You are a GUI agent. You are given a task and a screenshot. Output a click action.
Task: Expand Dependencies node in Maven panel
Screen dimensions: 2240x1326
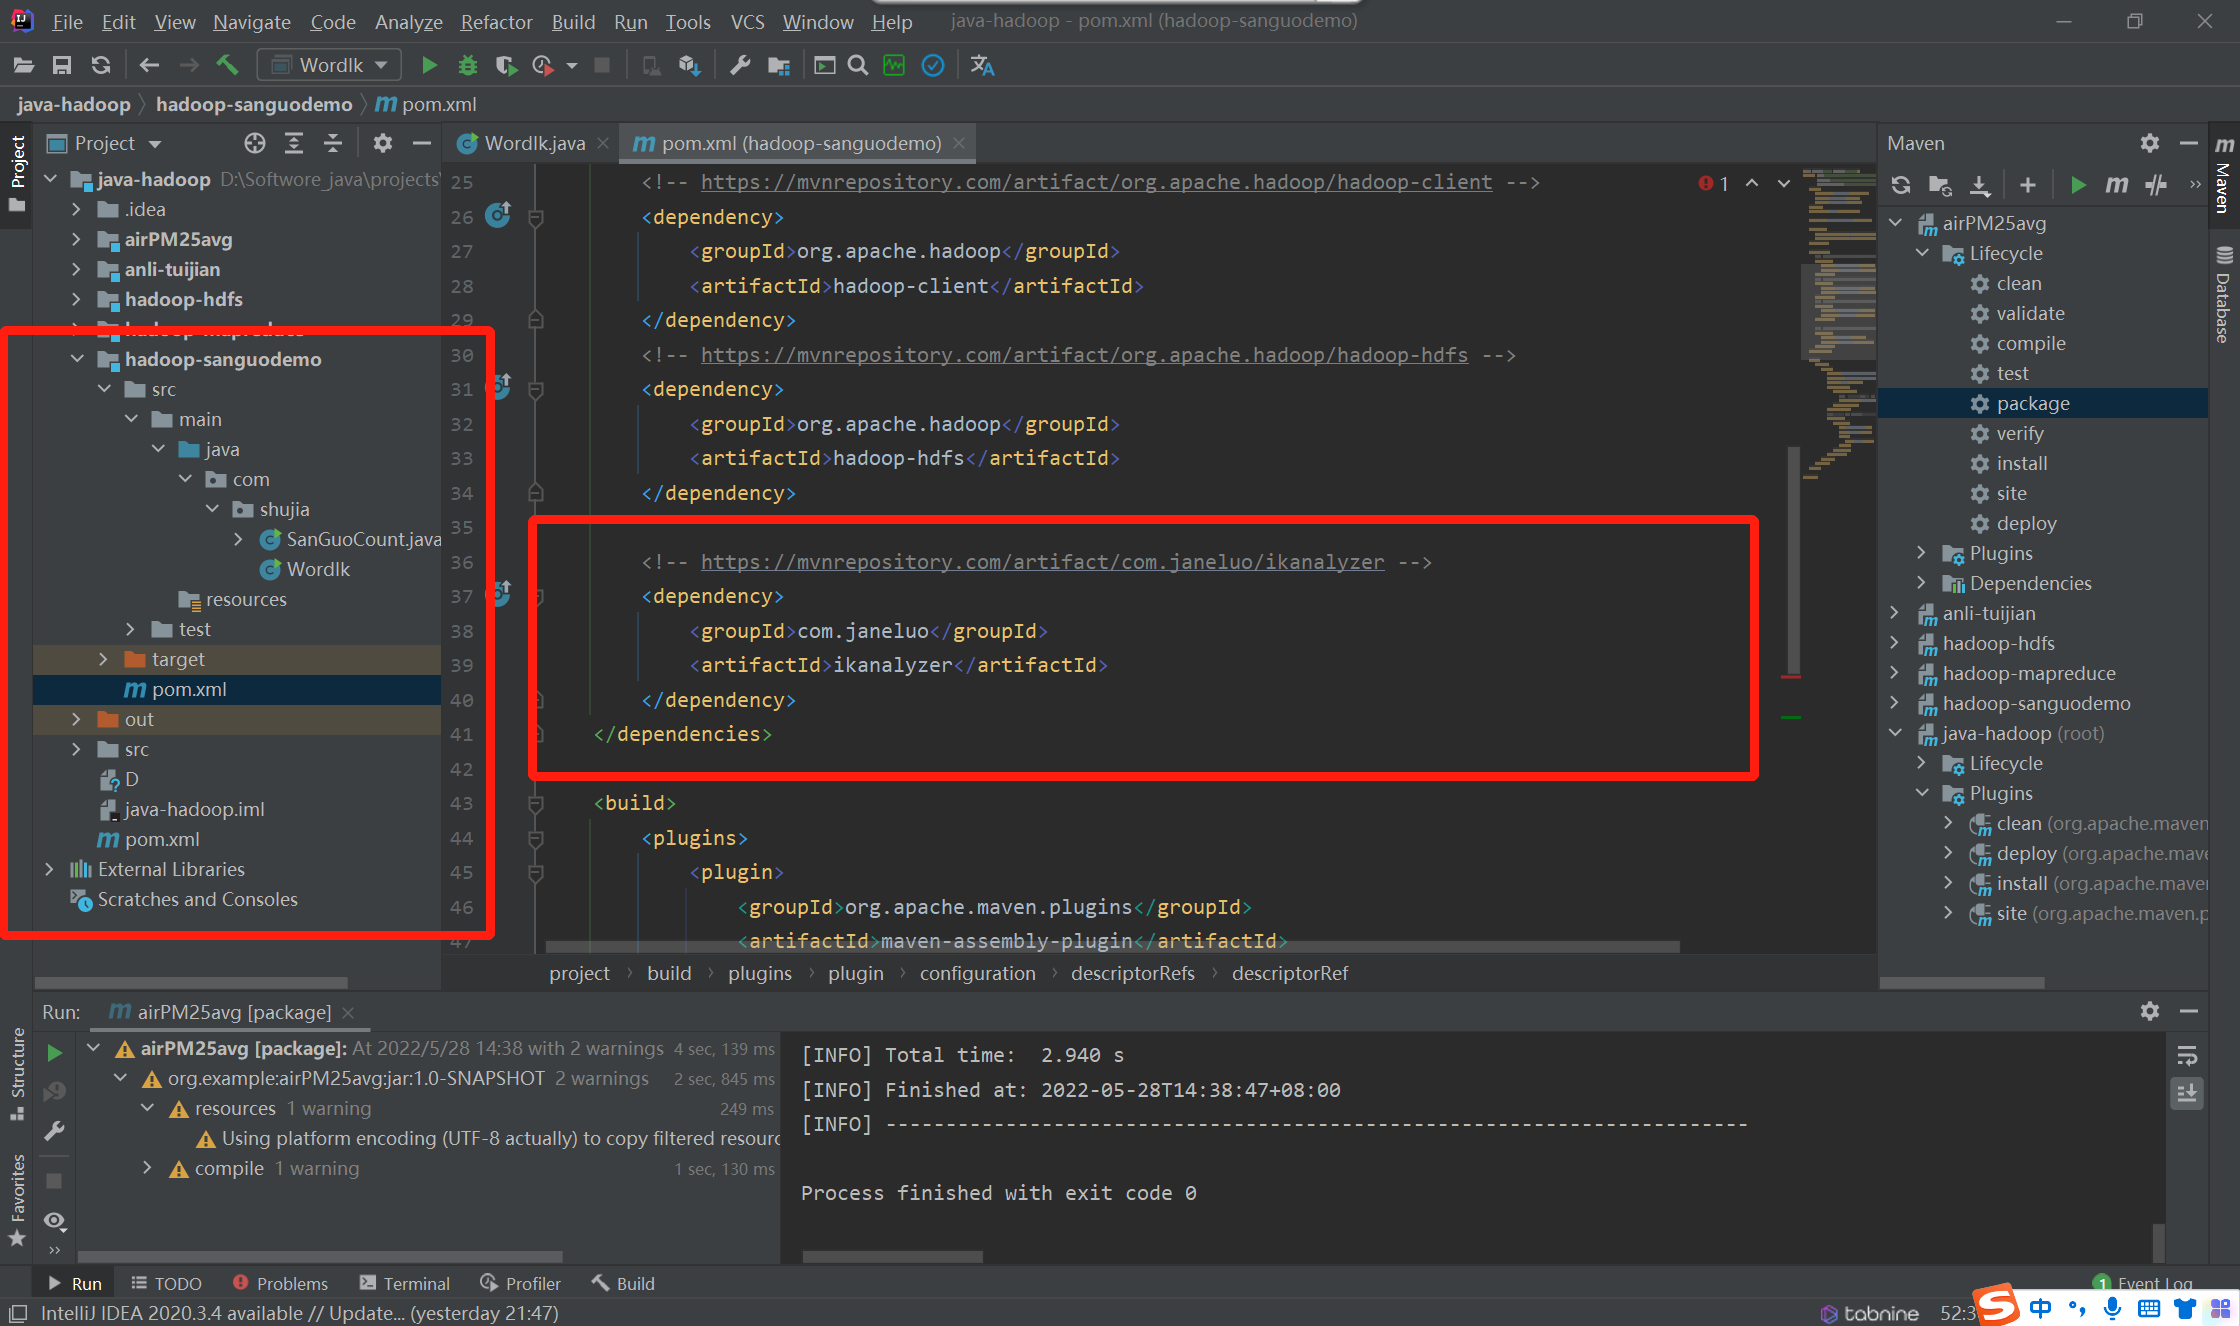click(x=1921, y=584)
